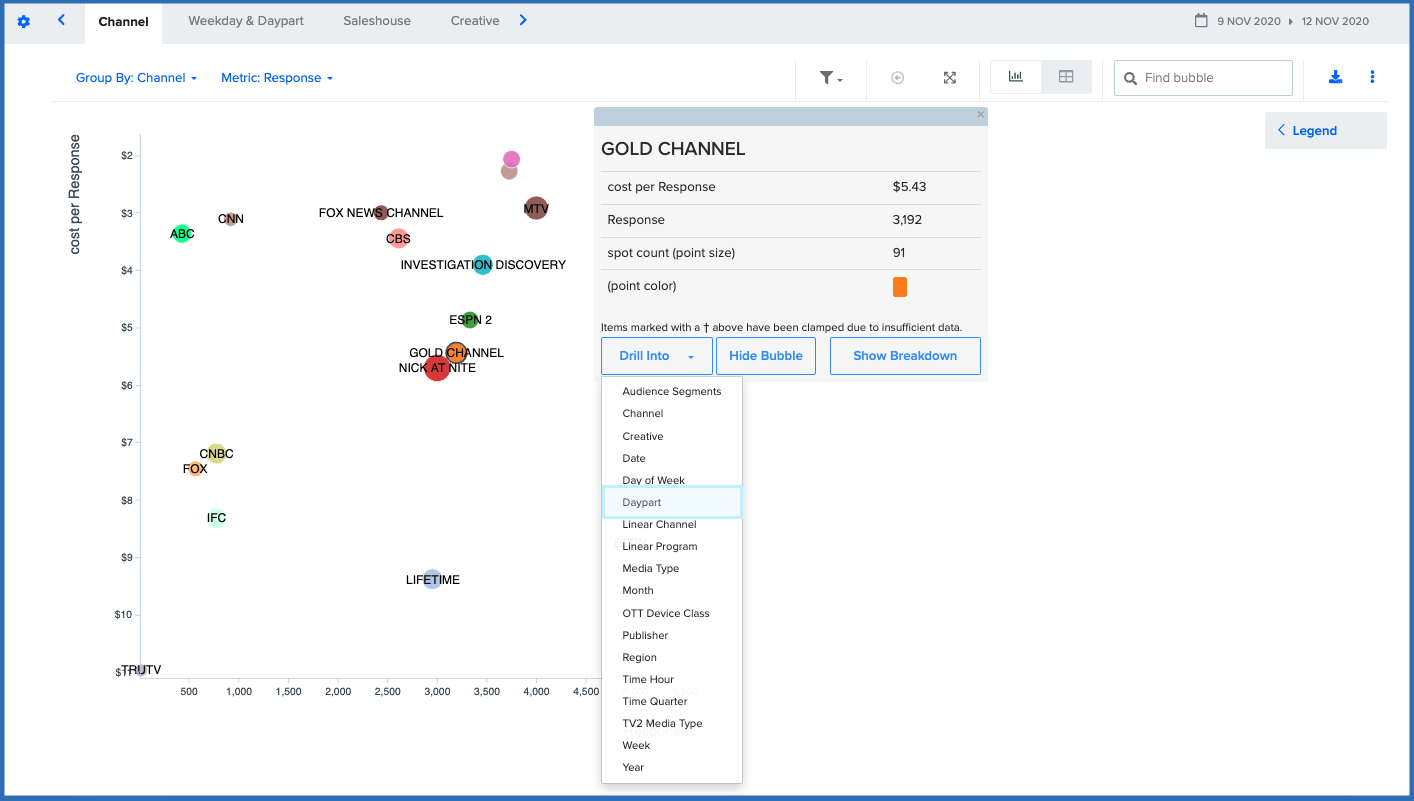This screenshot has width=1414, height=801.
Task: Click the ABC bubble
Action: (x=181, y=233)
